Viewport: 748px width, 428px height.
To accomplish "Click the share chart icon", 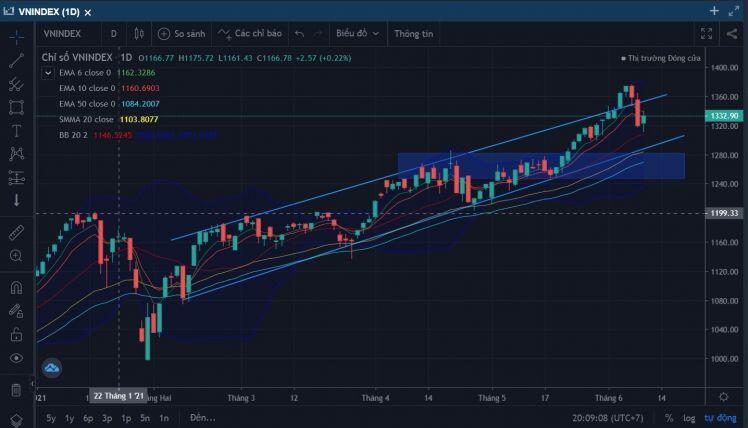I will (732, 33).
